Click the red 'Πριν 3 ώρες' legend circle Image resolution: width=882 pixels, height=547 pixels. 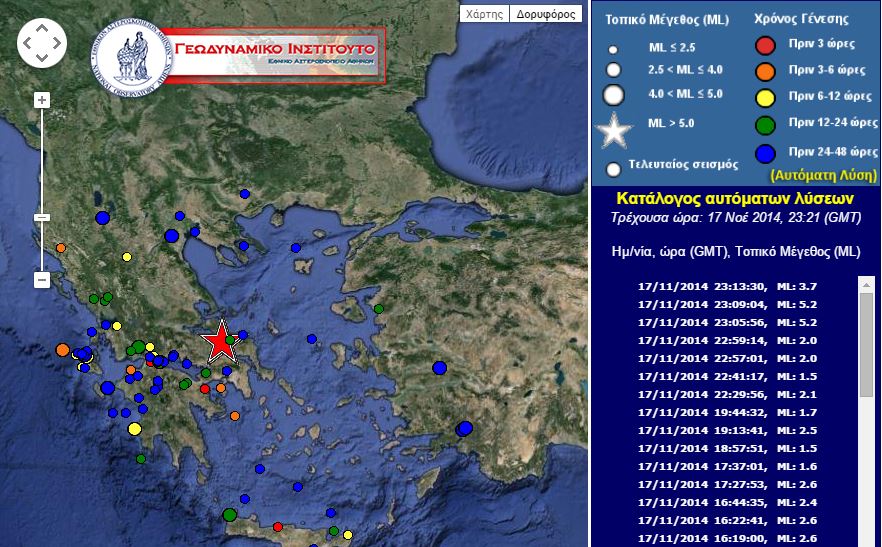tap(766, 45)
